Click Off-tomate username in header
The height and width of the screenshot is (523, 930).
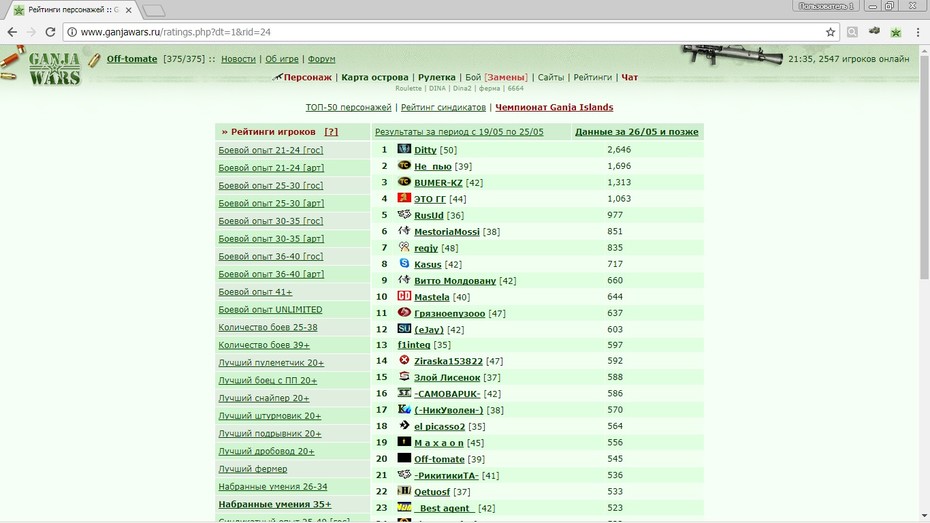tap(132, 59)
